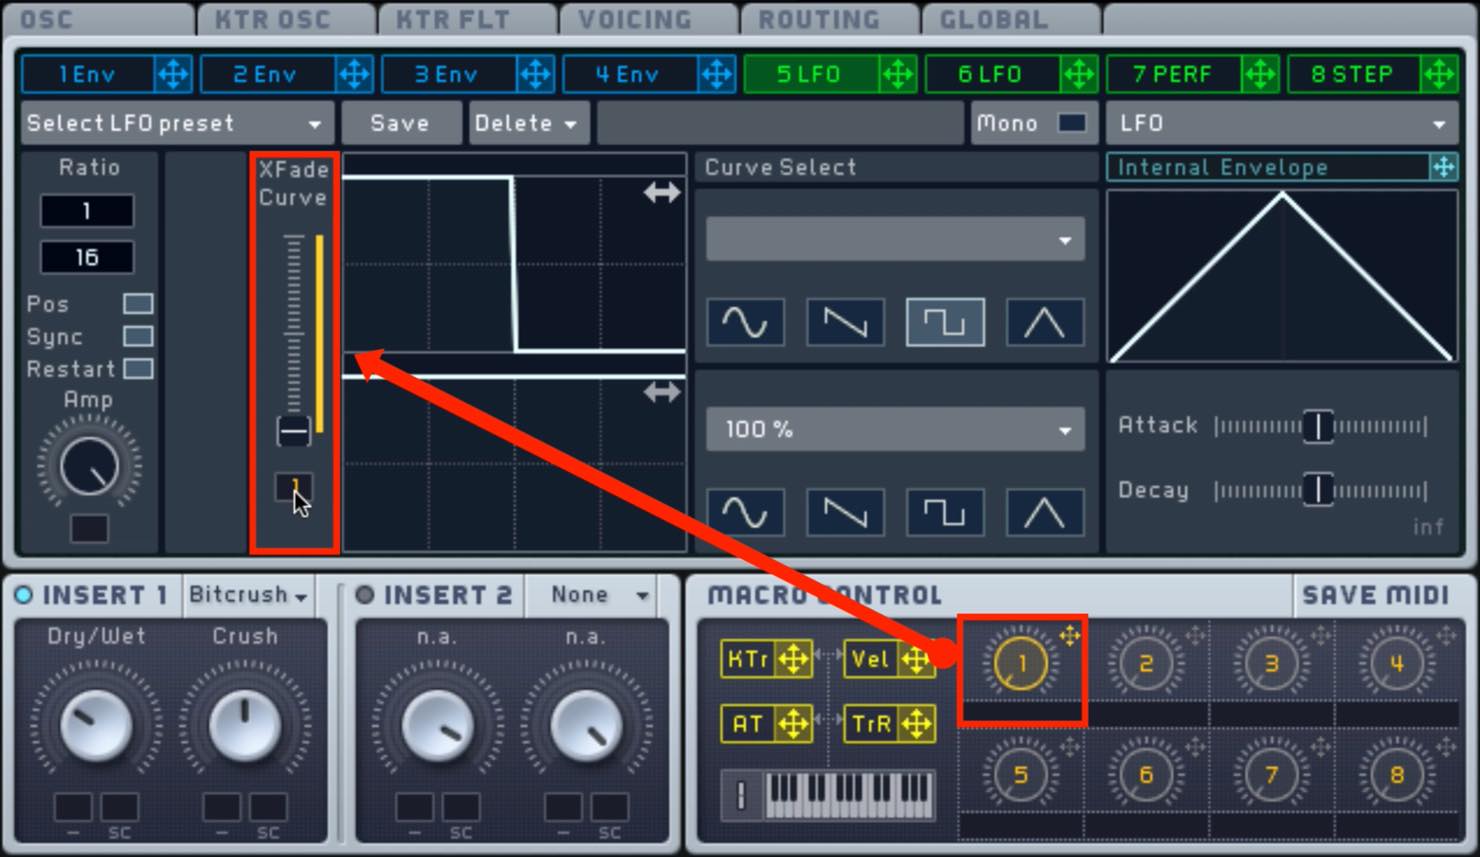Click the Decay slider handle
The image size is (1480, 857).
(x=1318, y=490)
